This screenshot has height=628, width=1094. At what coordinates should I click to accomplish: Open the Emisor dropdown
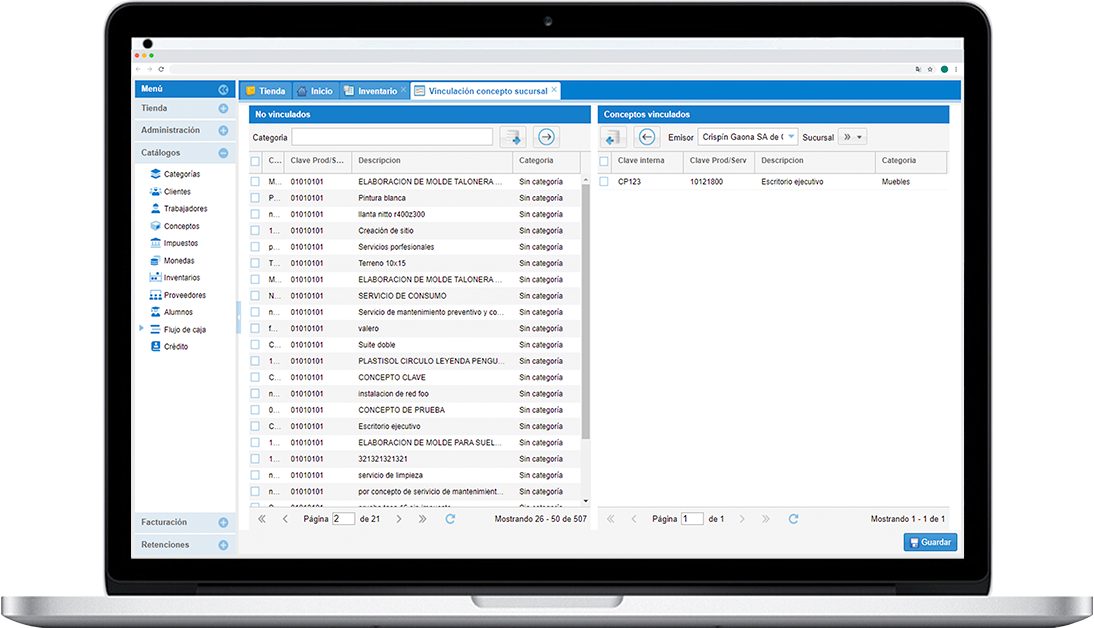point(791,137)
